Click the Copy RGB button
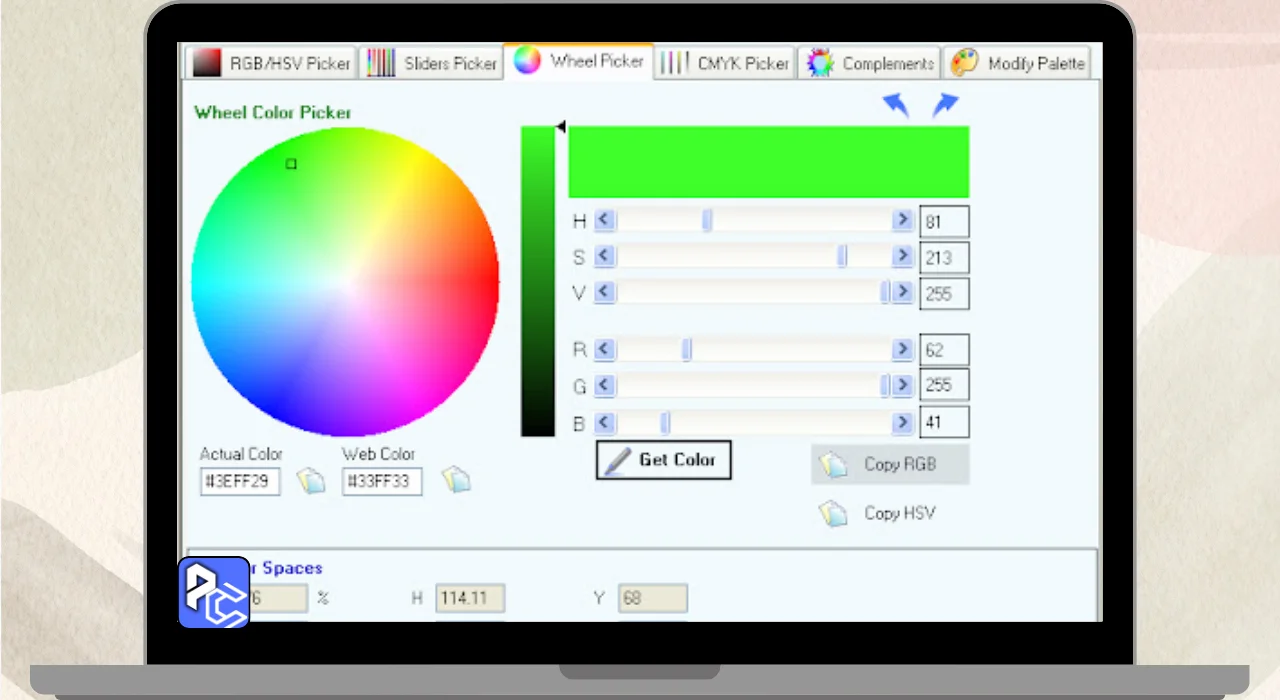This screenshot has width=1280, height=700. 890,465
